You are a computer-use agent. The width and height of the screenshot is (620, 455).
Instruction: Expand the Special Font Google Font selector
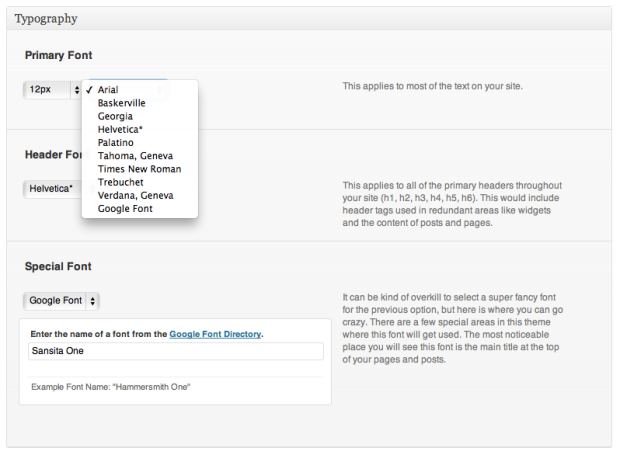tap(62, 300)
